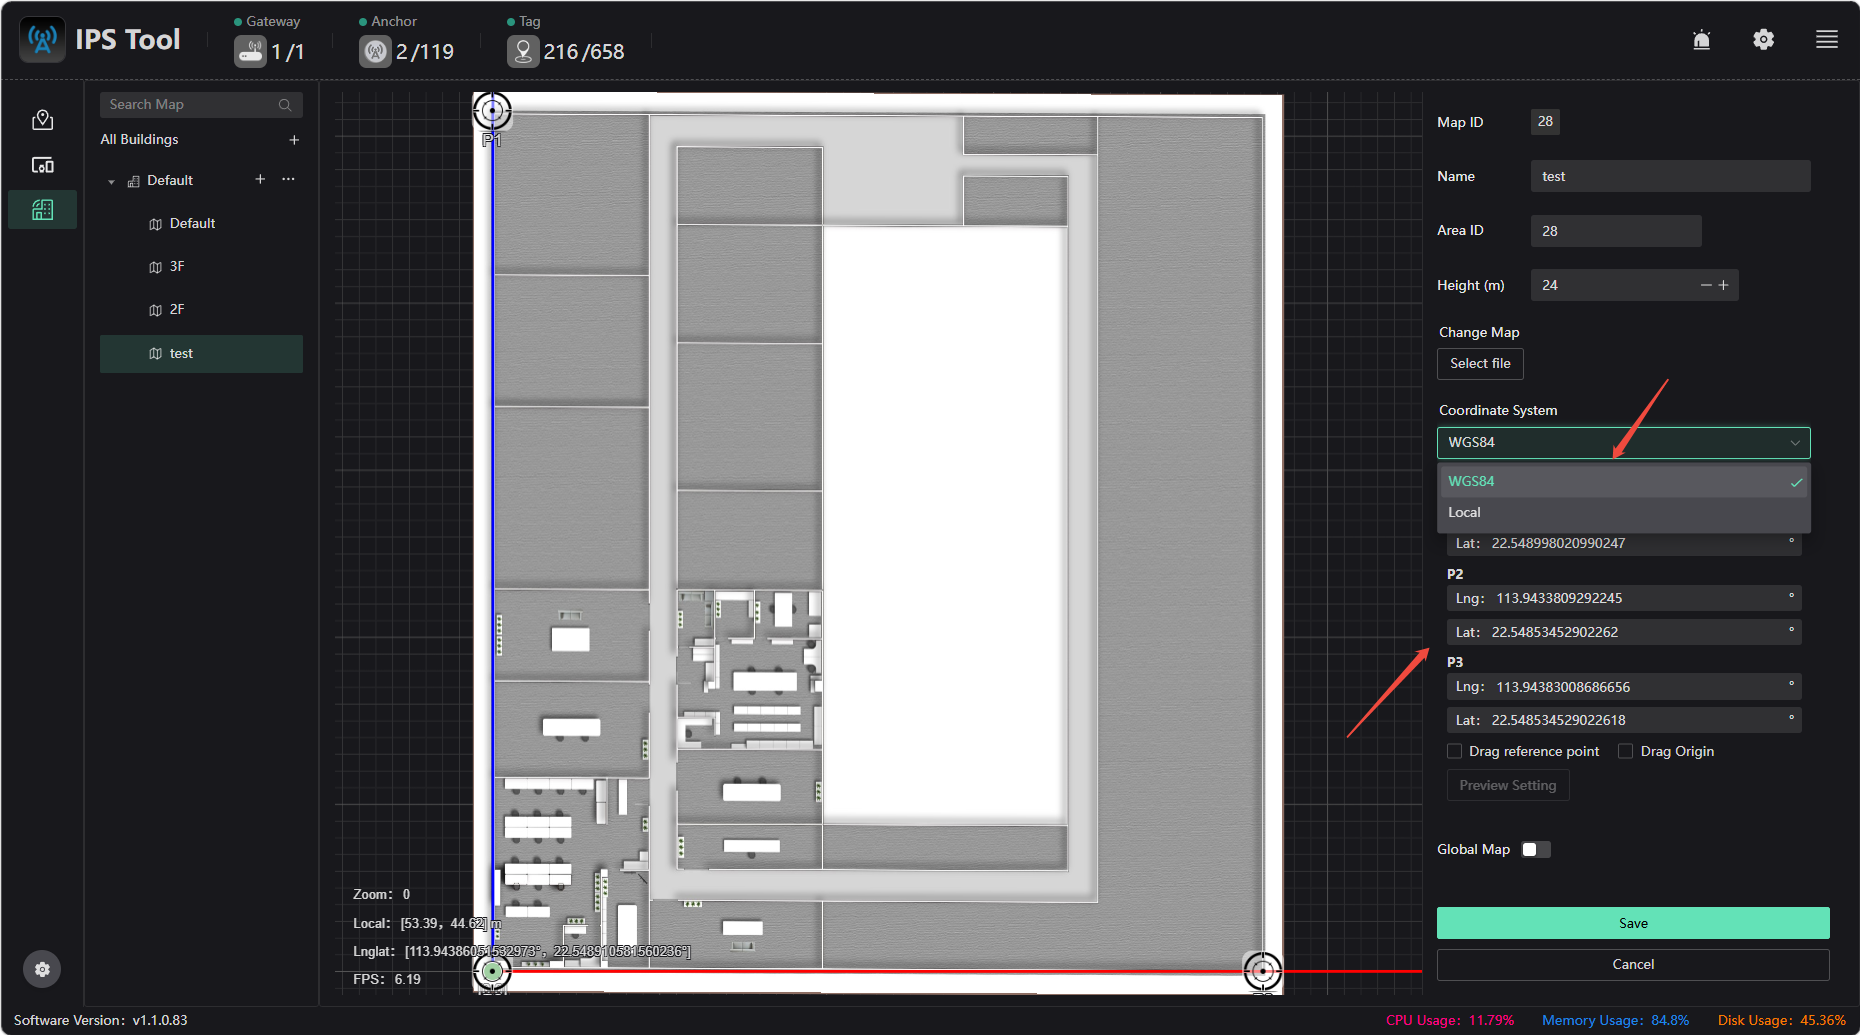Click the Tag status icon
The height and width of the screenshot is (1035, 1860).
(x=523, y=51)
